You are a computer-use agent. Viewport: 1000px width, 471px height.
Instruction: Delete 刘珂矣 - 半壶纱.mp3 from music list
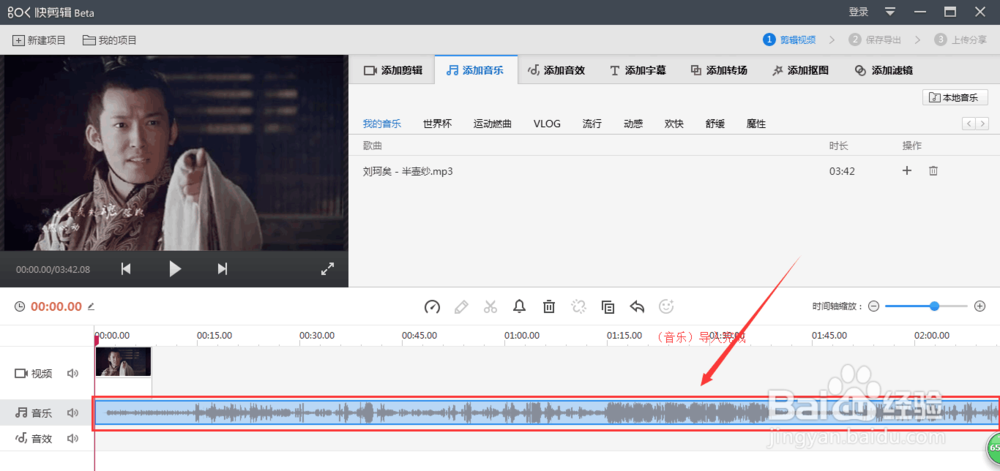click(933, 171)
